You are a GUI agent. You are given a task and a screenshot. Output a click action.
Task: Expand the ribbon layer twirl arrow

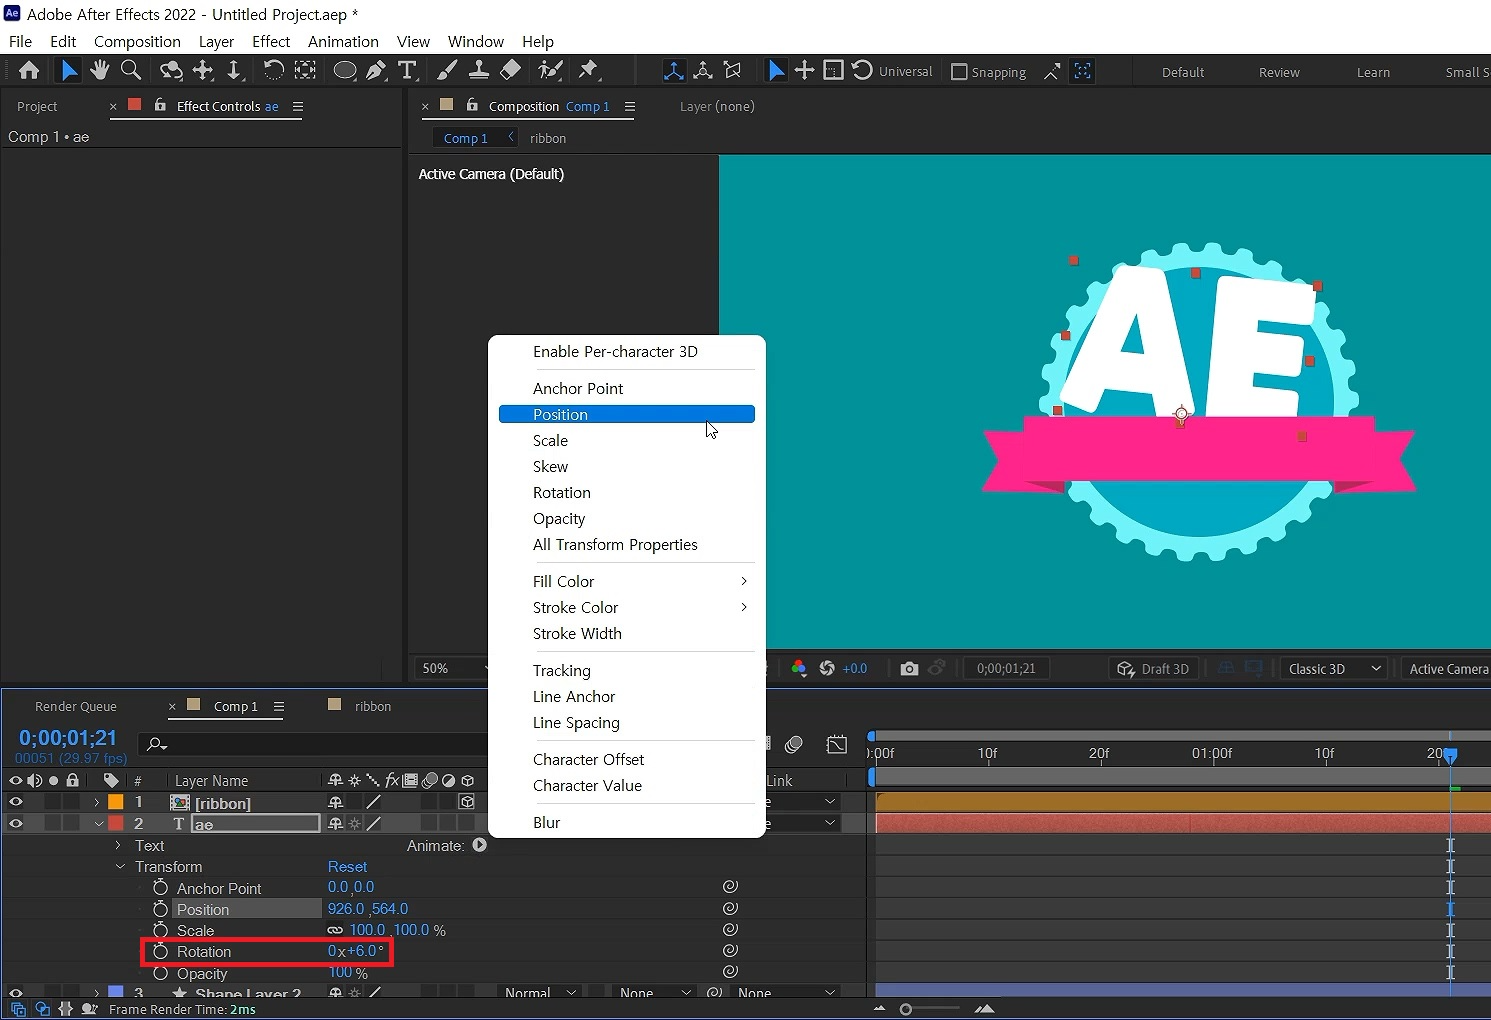pos(97,802)
